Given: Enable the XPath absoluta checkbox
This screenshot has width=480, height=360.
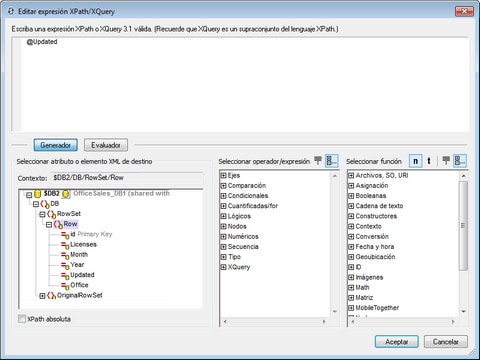Looking at the screenshot, I should [x=22, y=319].
